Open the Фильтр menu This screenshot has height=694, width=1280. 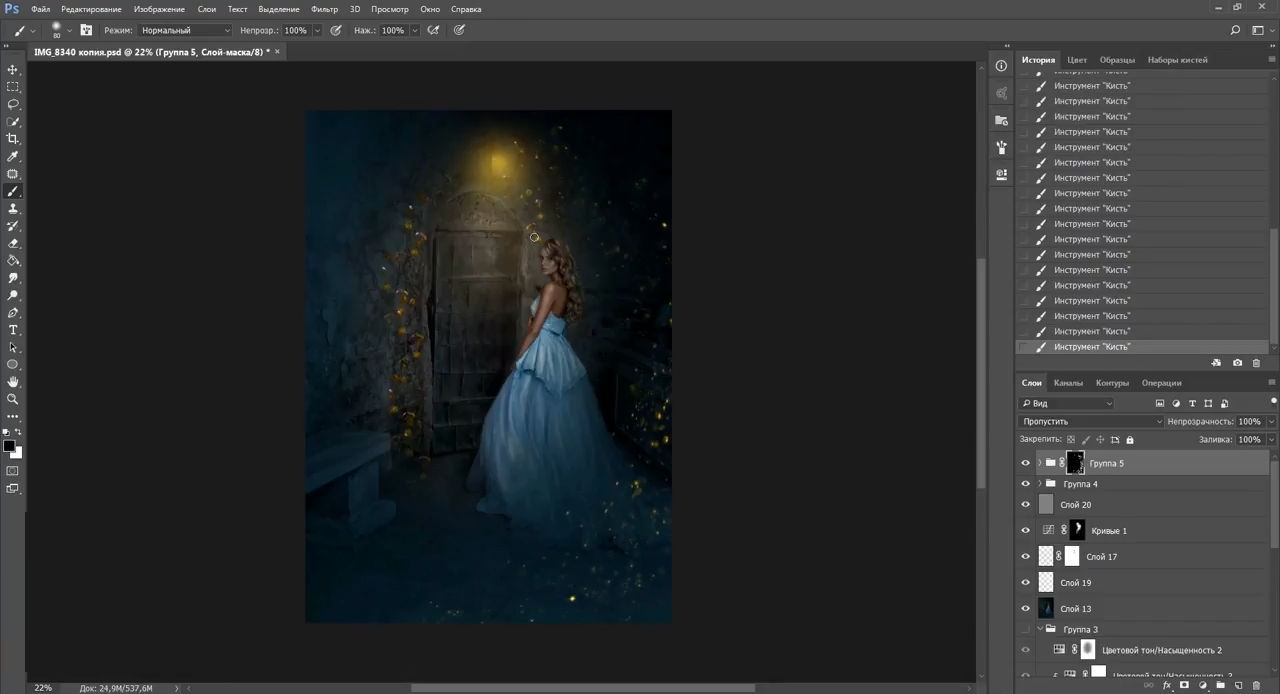(324, 9)
